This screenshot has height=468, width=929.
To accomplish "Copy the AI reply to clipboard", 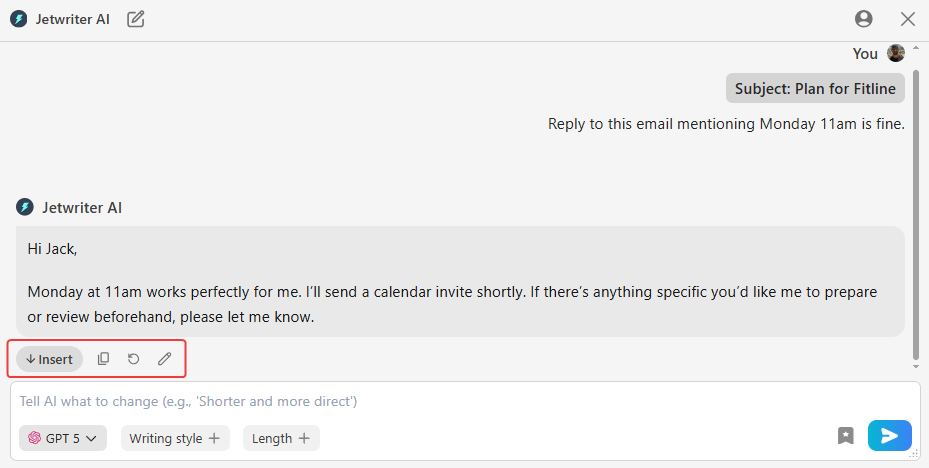I will (103, 359).
